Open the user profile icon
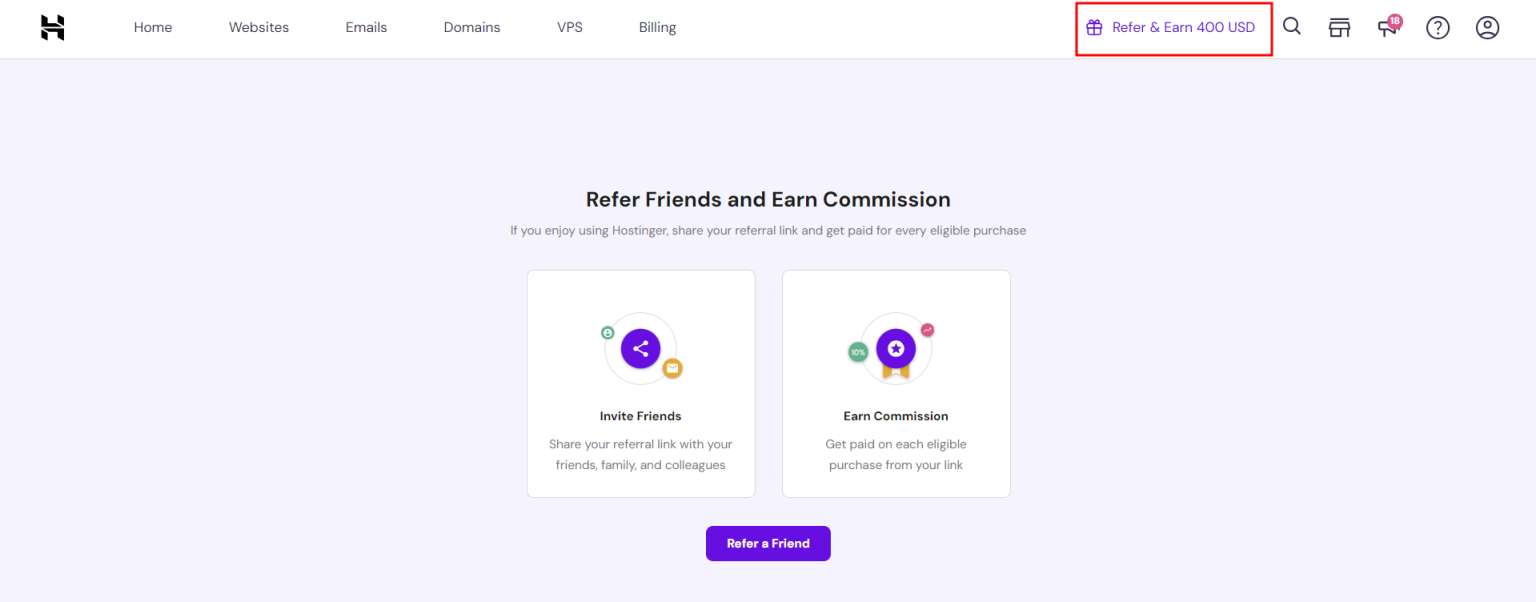 click(x=1487, y=28)
